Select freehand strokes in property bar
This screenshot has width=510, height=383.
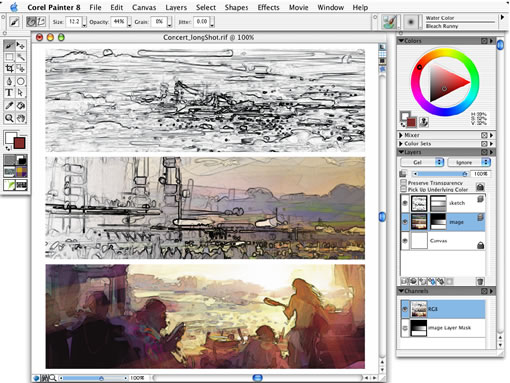pos(31,22)
